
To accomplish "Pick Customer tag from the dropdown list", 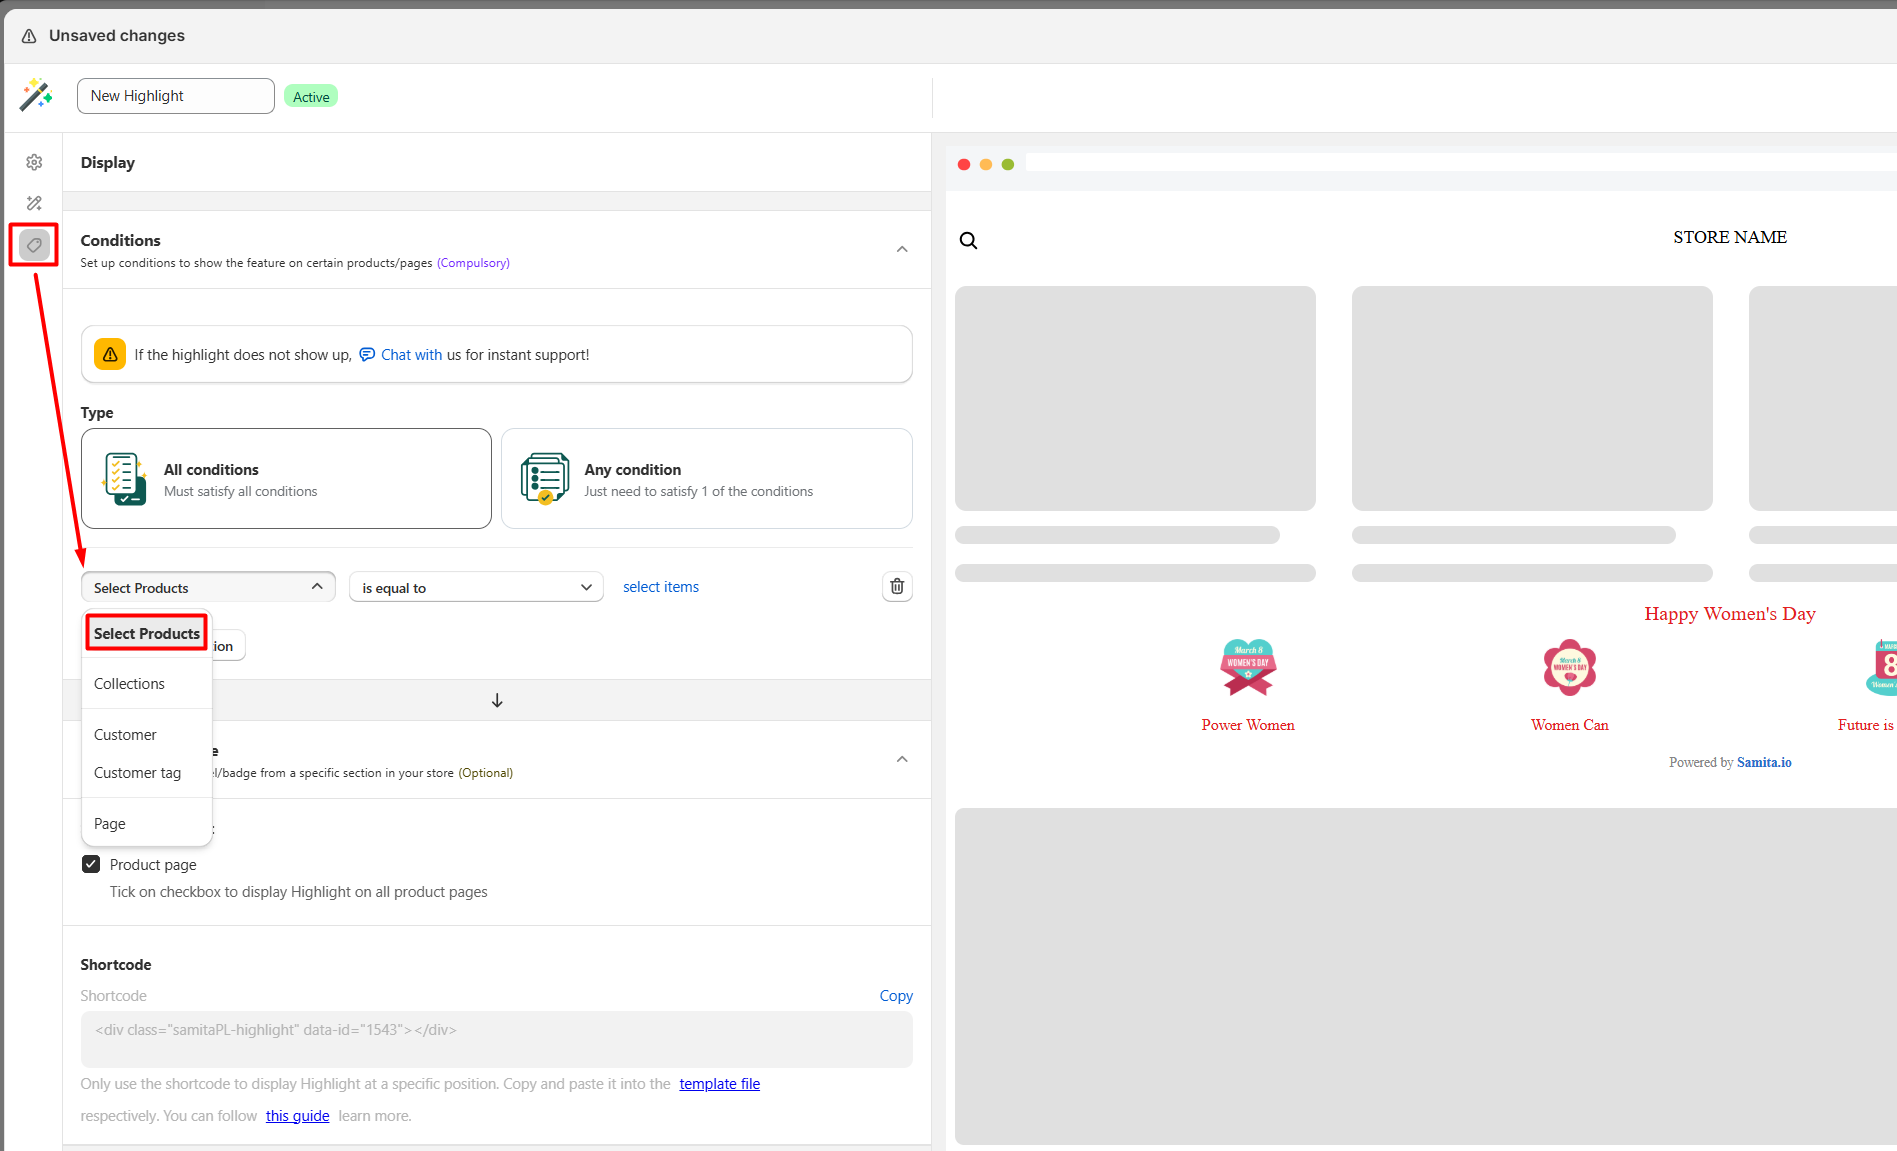I will tap(137, 773).
